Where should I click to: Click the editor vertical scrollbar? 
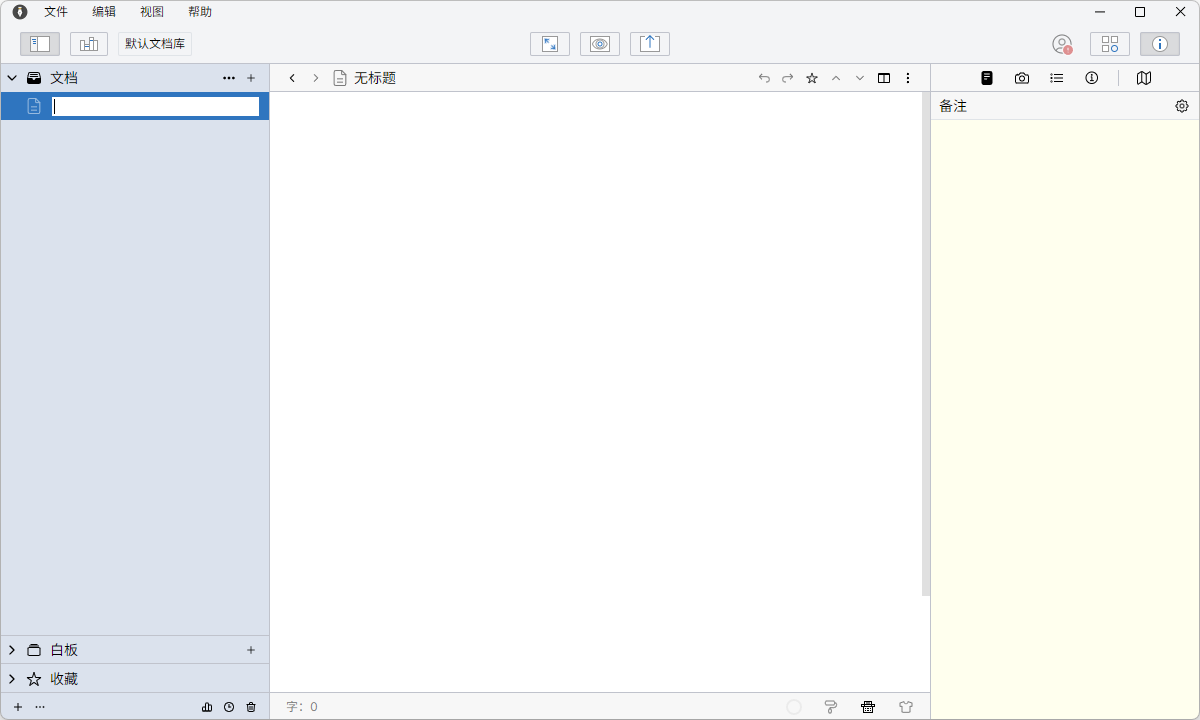tap(926, 344)
